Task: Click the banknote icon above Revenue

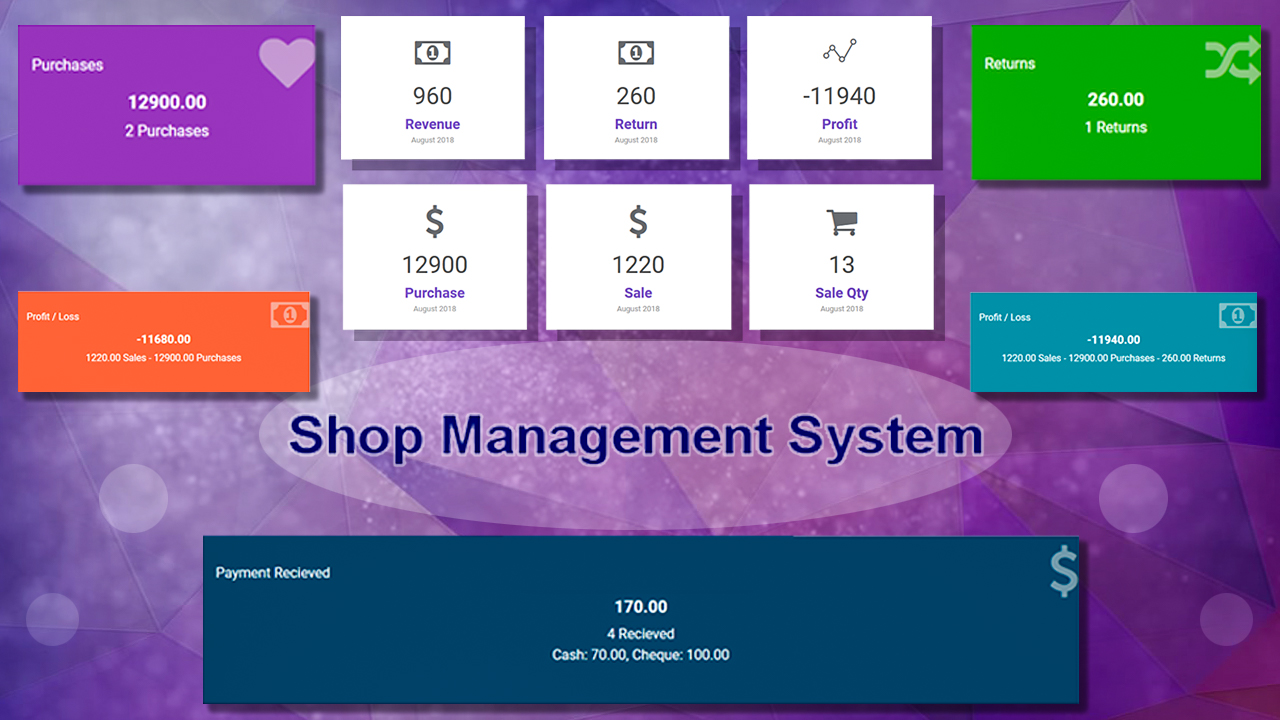Action: coord(432,52)
